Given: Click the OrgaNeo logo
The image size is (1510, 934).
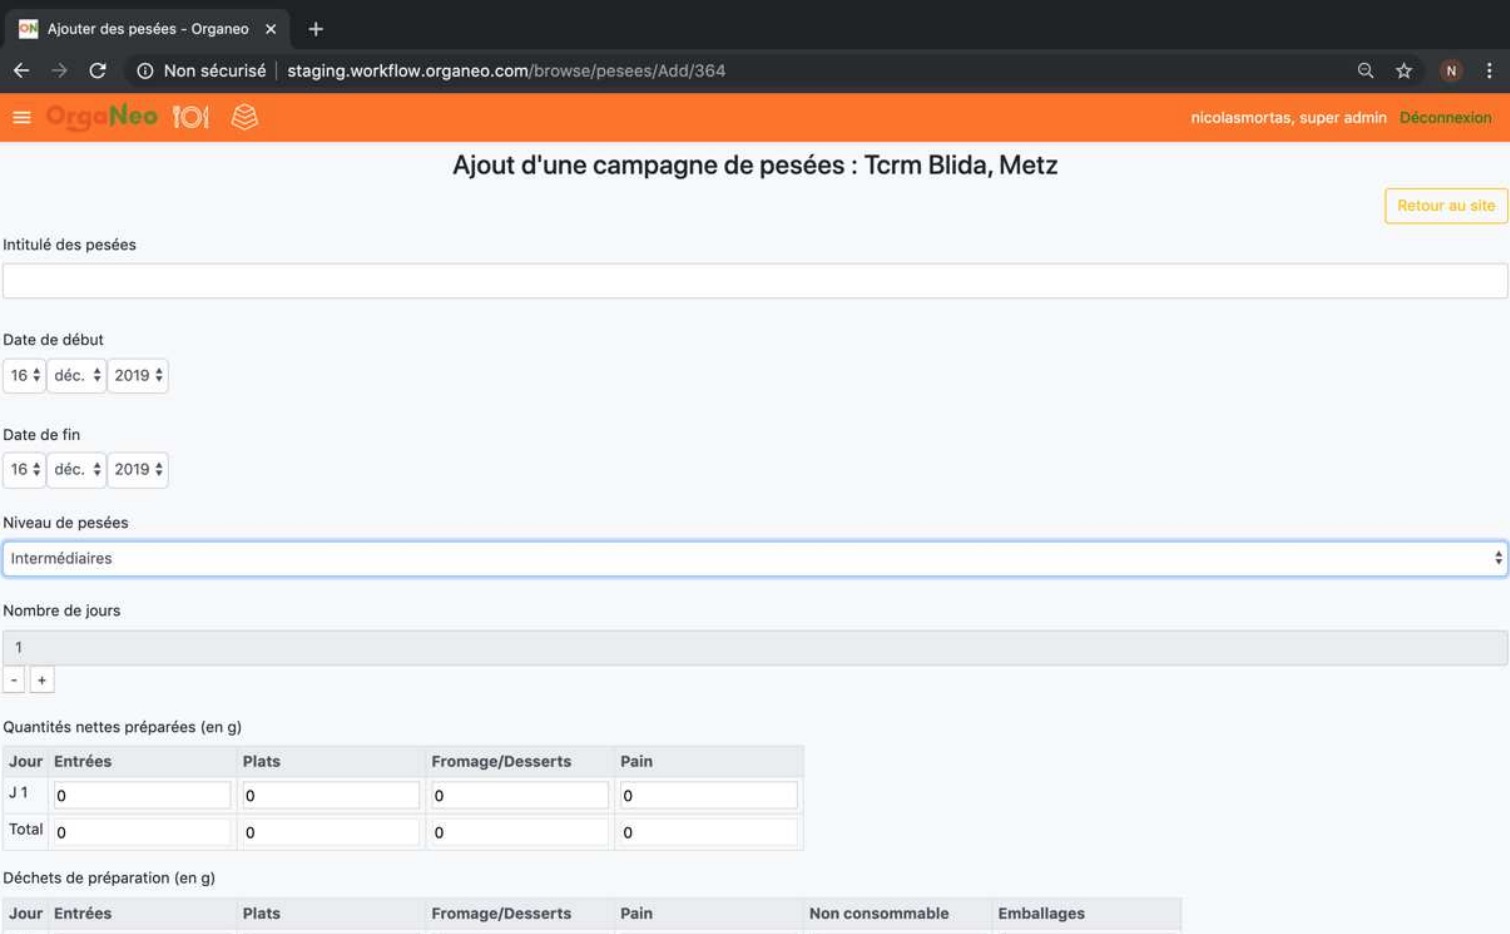Looking at the screenshot, I should point(102,117).
